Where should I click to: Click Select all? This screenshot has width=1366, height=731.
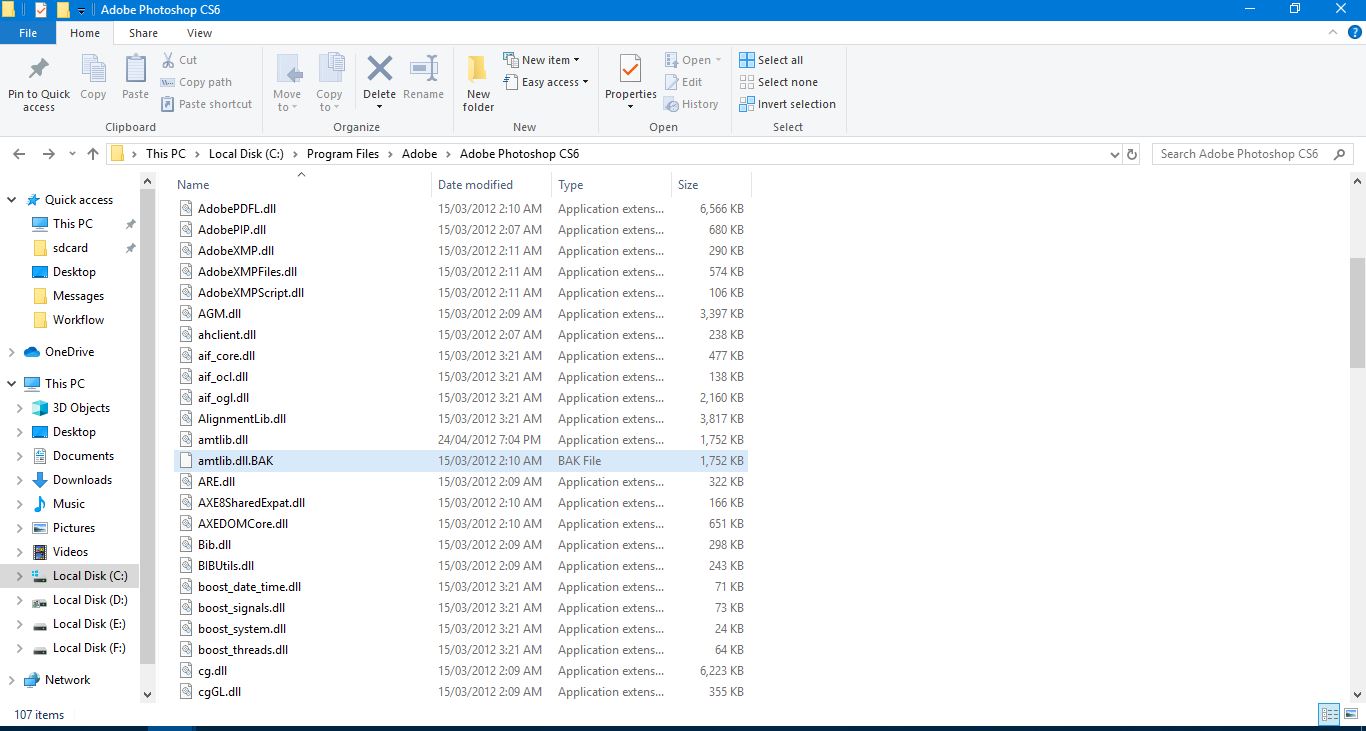coord(771,60)
